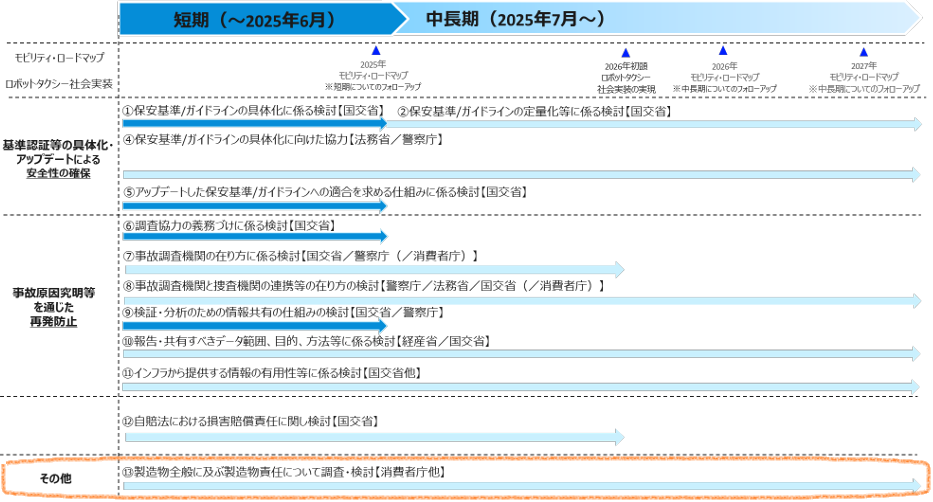Click the light blue arrow bar under item ⑧

point(522,301)
